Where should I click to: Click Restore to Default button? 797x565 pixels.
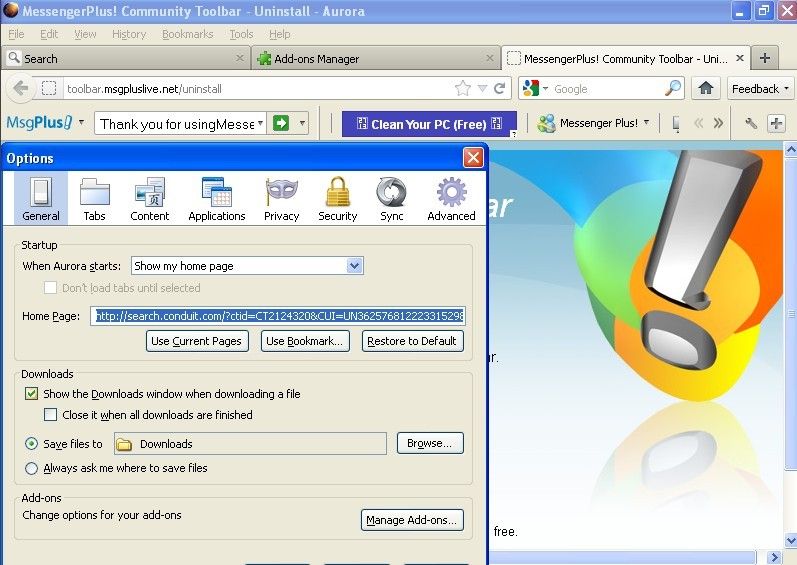click(412, 341)
